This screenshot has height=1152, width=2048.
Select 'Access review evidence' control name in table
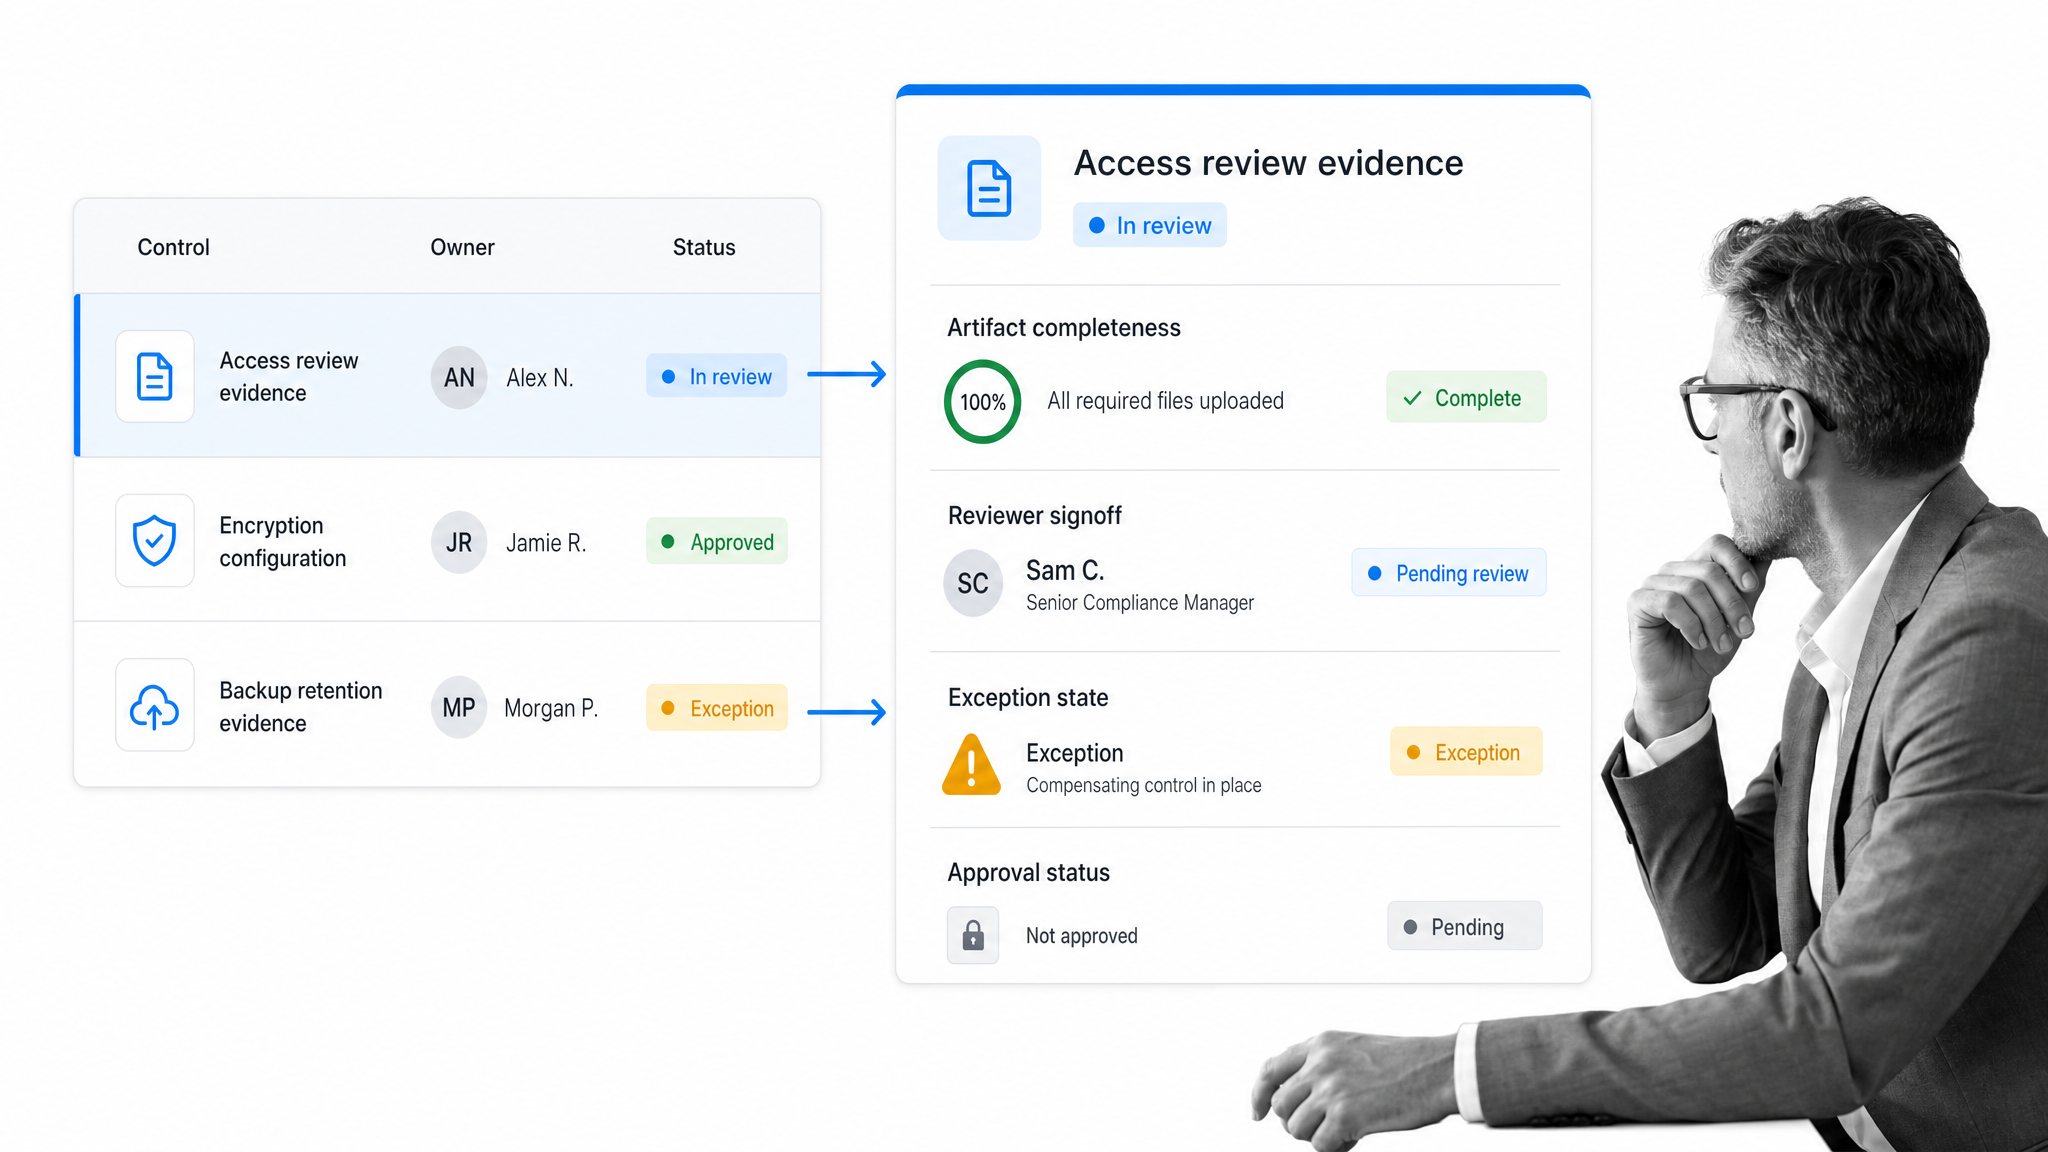click(289, 377)
